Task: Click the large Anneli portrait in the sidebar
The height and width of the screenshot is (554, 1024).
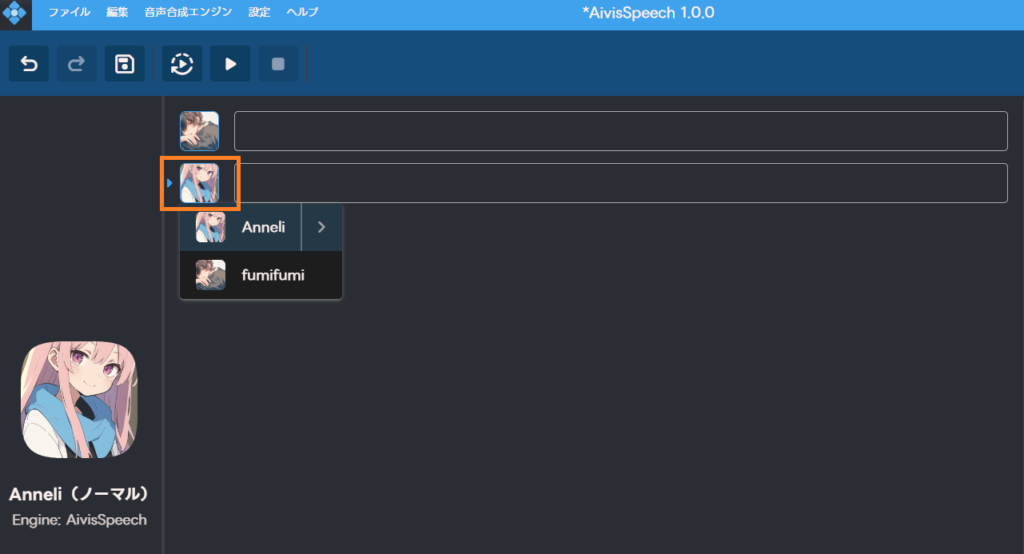Action: 79,400
